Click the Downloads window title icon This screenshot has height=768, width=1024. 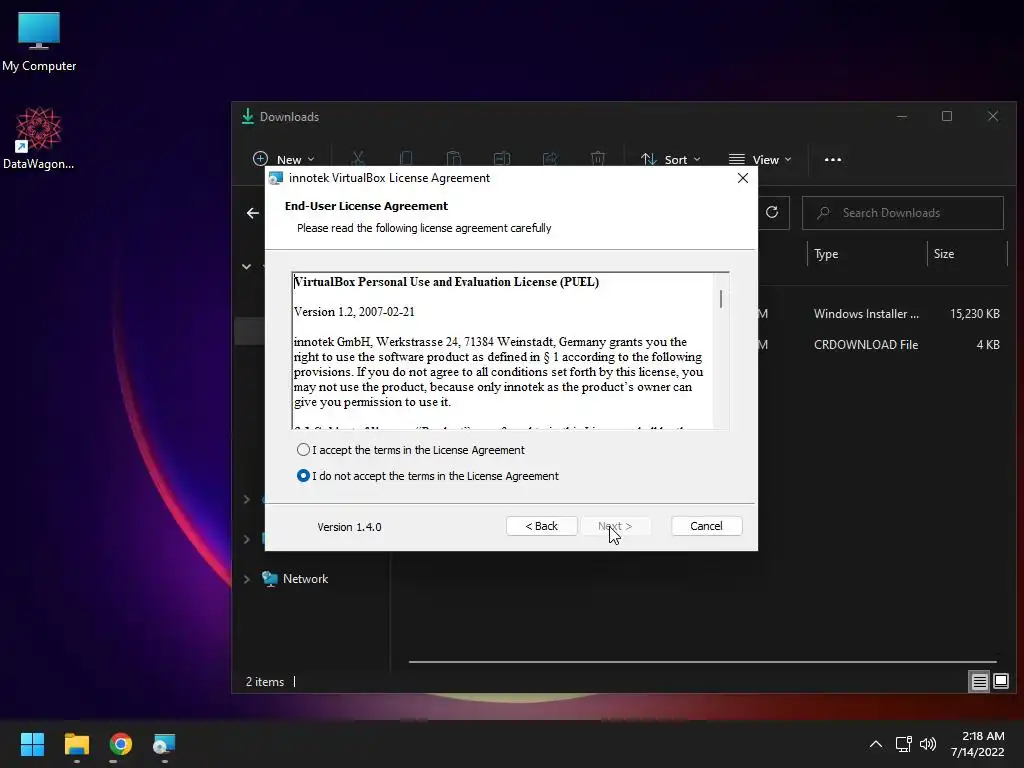pos(248,116)
